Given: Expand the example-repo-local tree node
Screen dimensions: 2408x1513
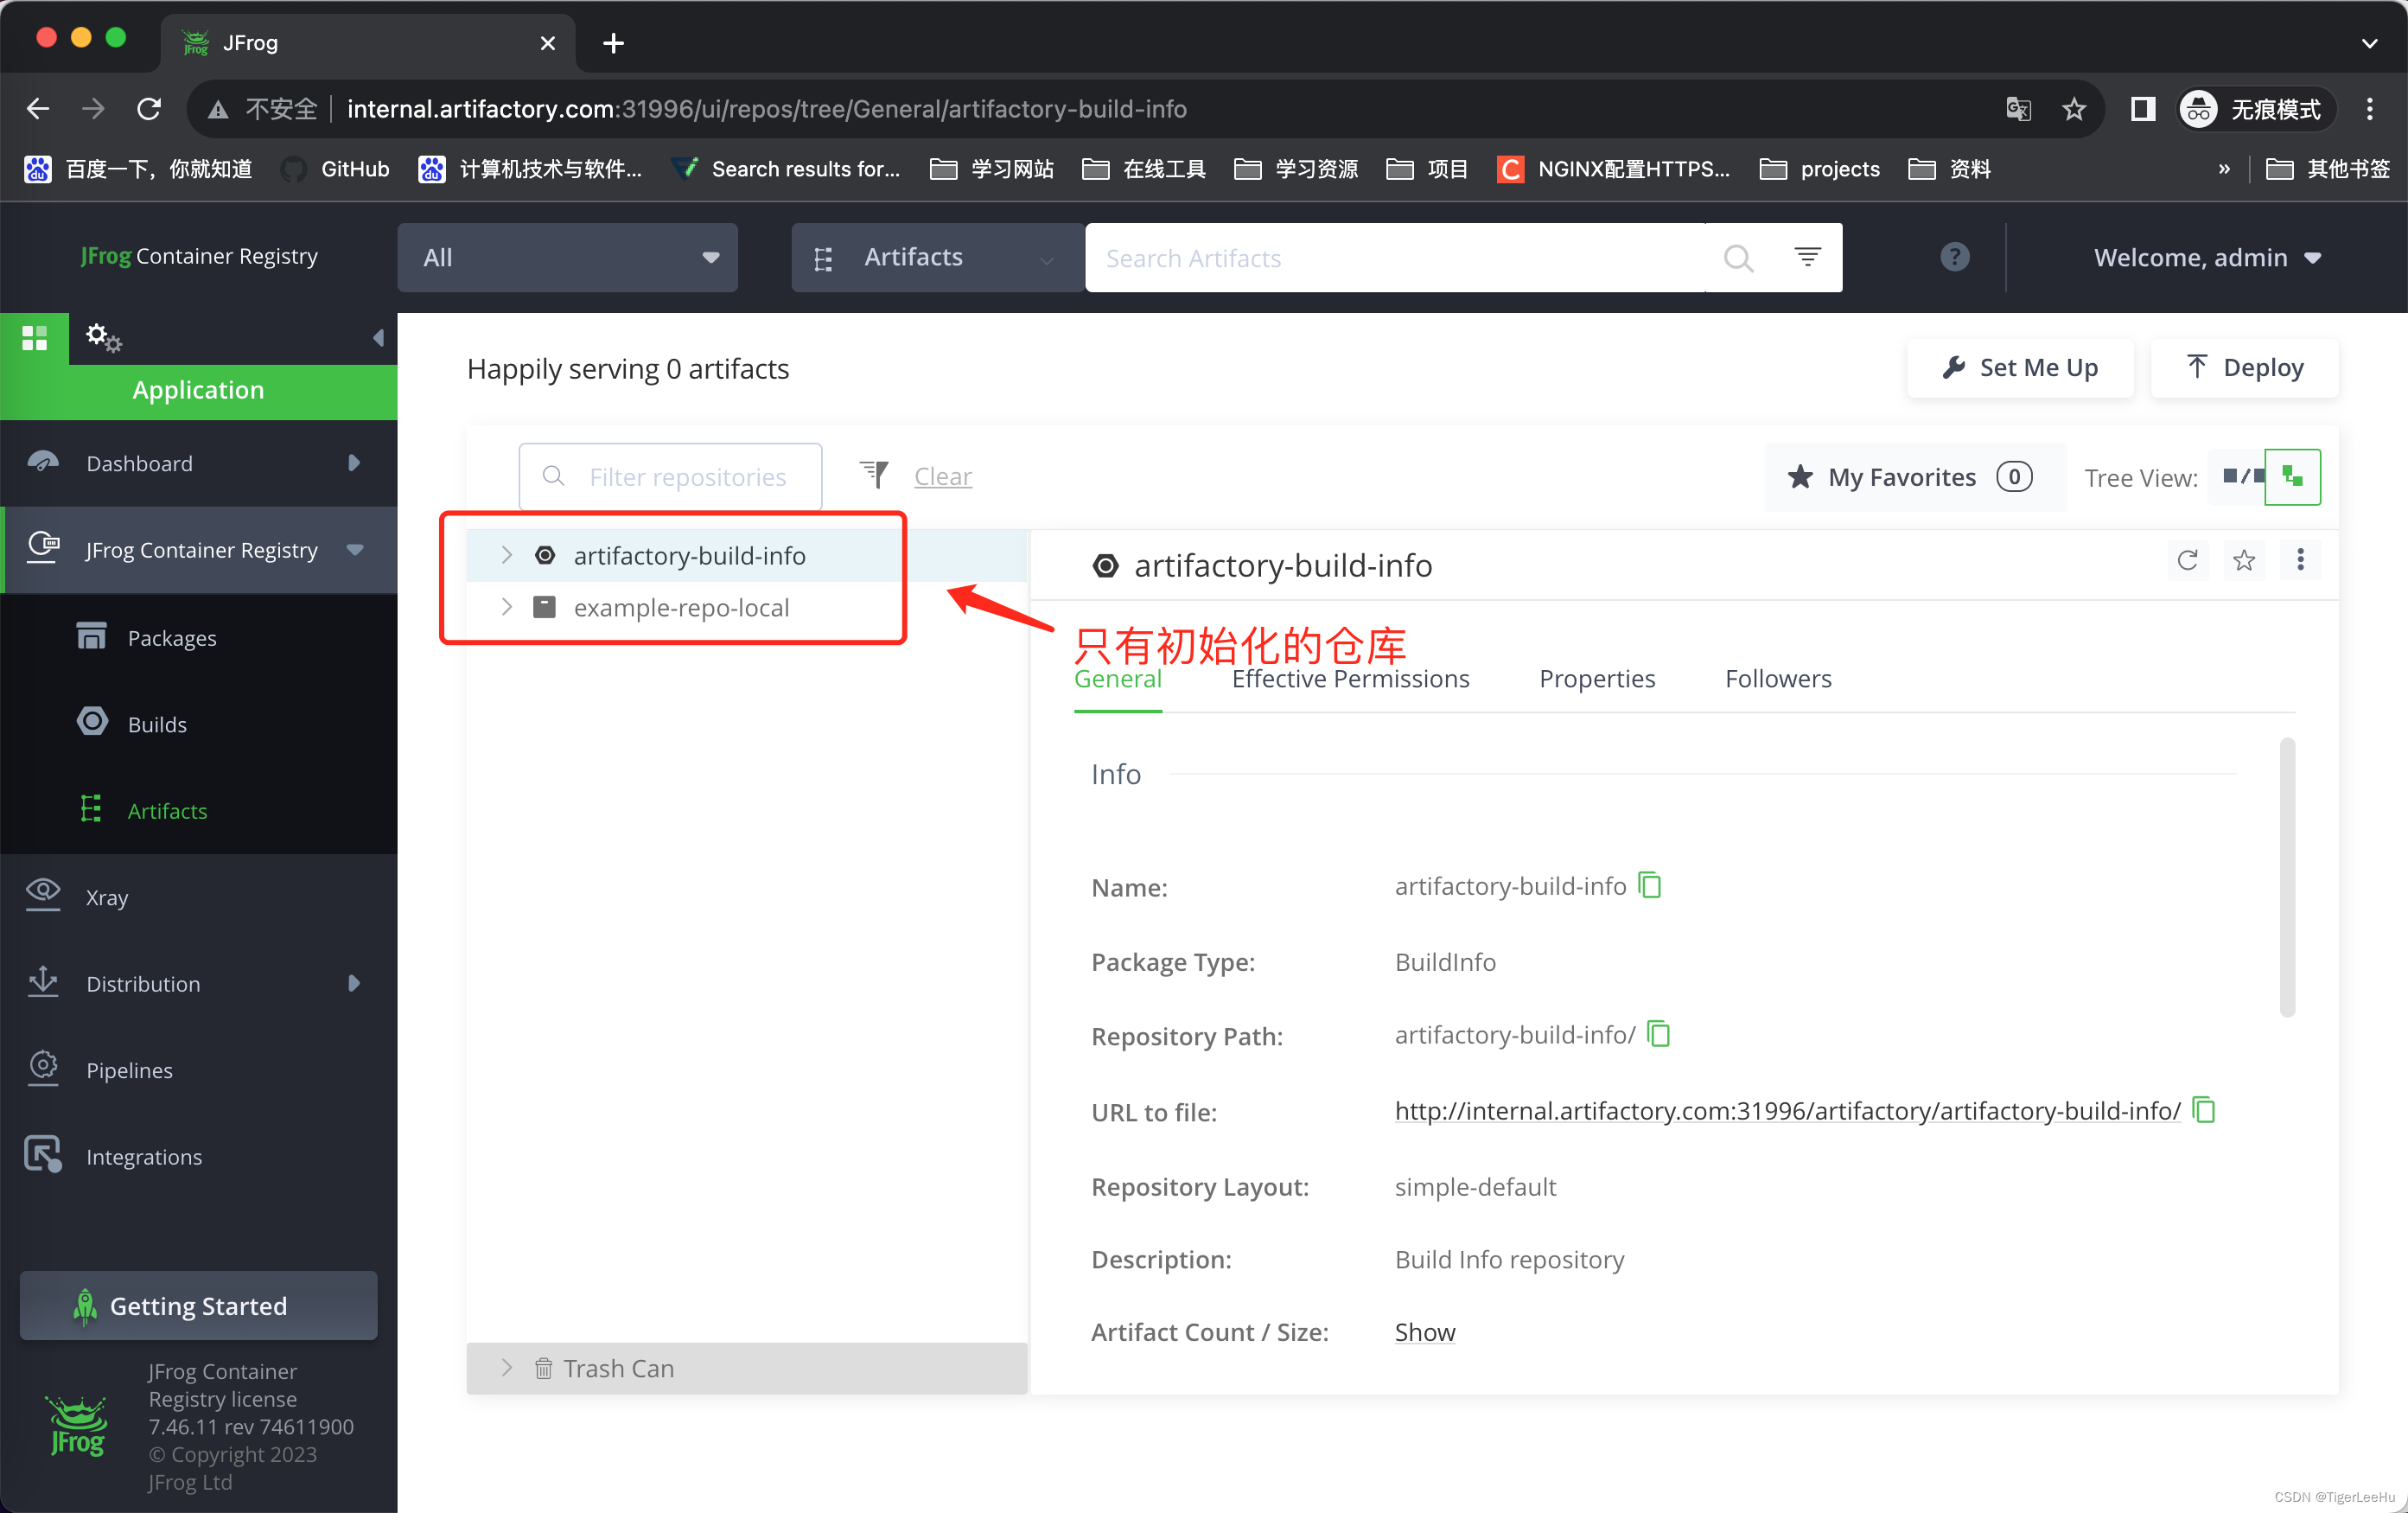Looking at the screenshot, I should tap(507, 607).
